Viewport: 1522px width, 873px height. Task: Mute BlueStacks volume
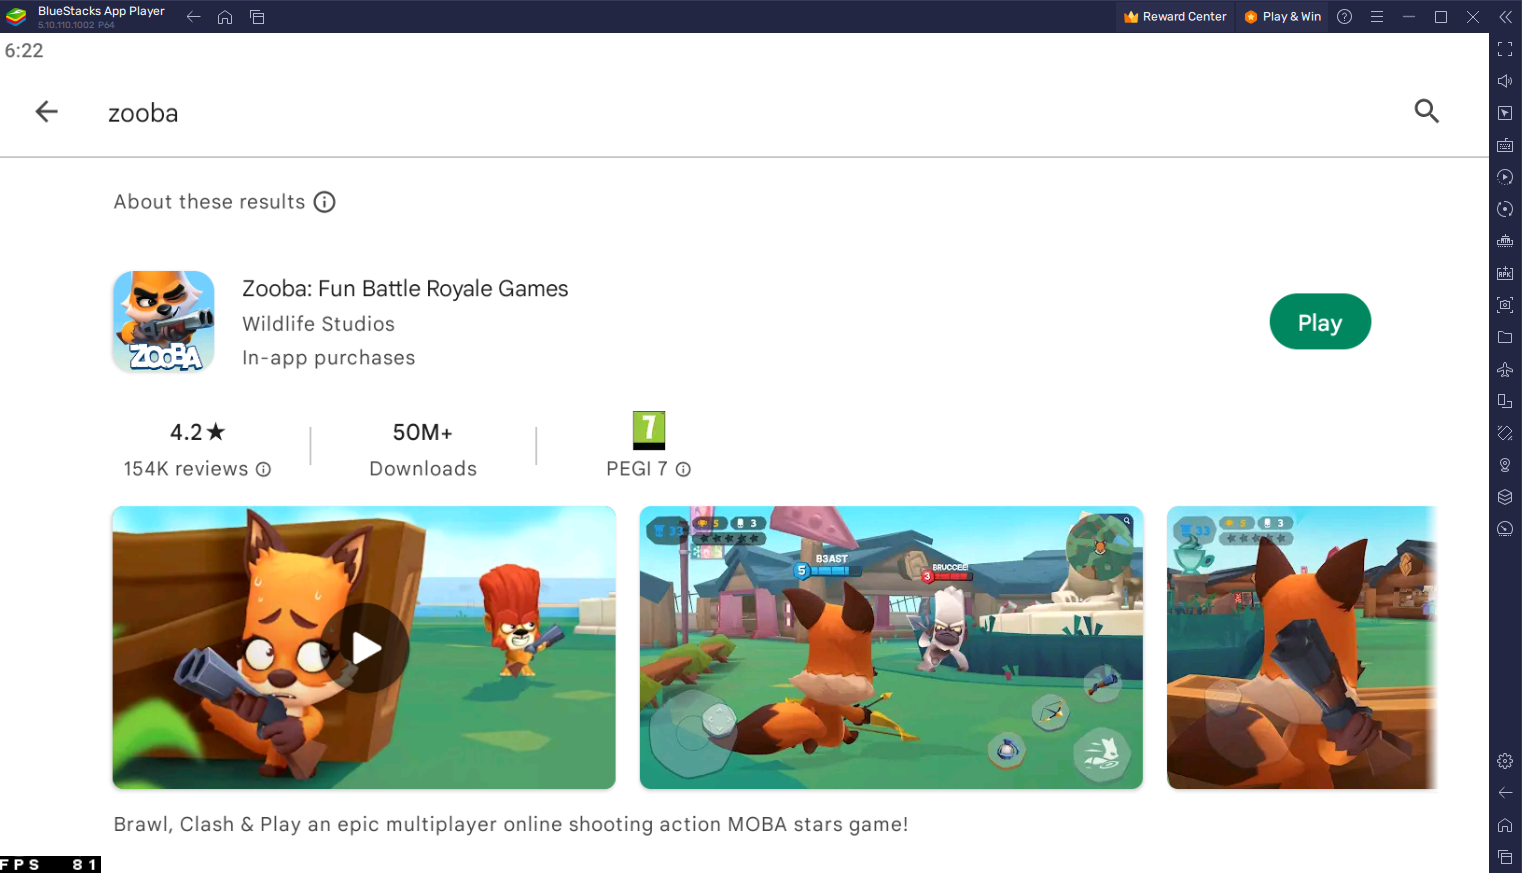(x=1505, y=81)
